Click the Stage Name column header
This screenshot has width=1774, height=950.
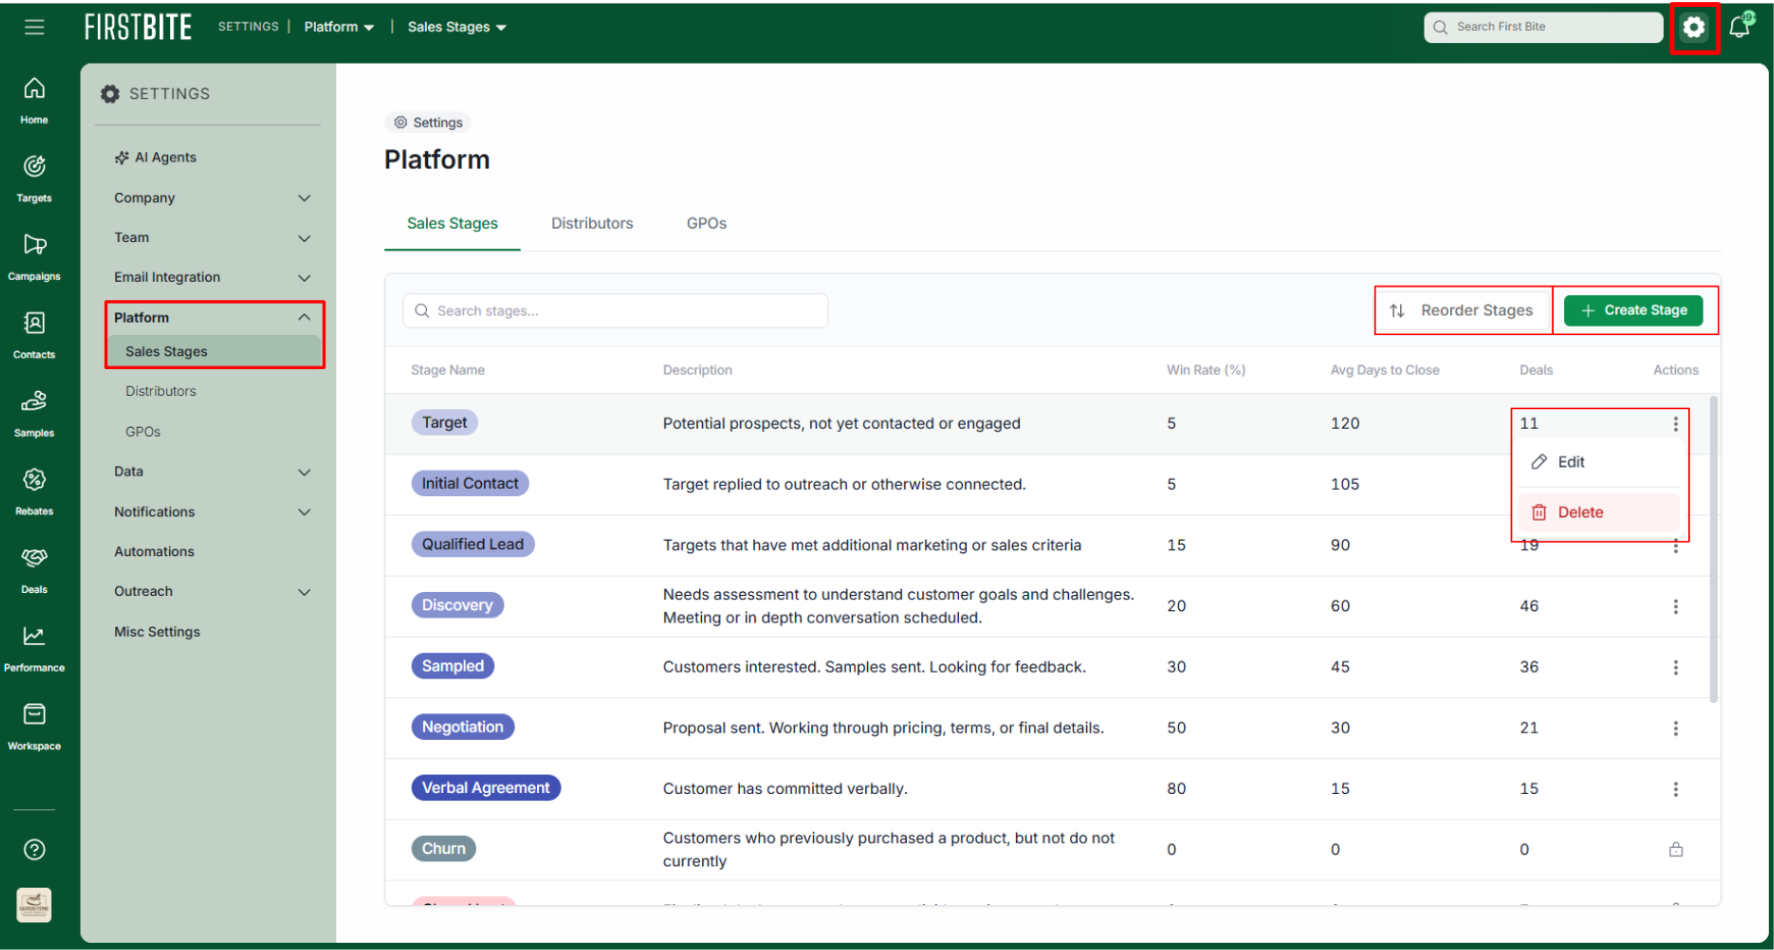click(448, 370)
